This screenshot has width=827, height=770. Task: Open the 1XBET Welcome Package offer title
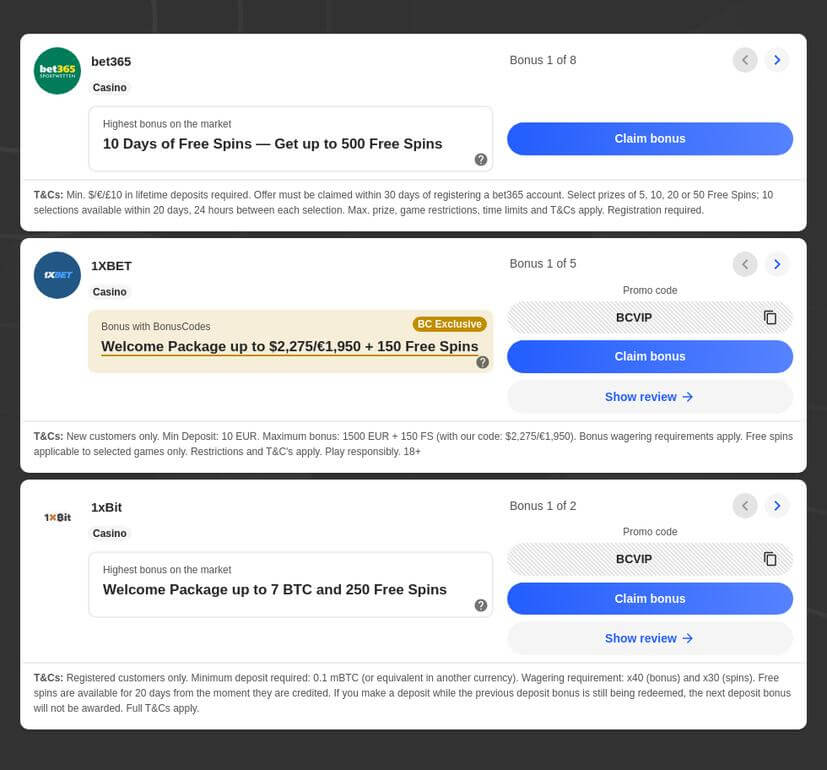pos(289,347)
